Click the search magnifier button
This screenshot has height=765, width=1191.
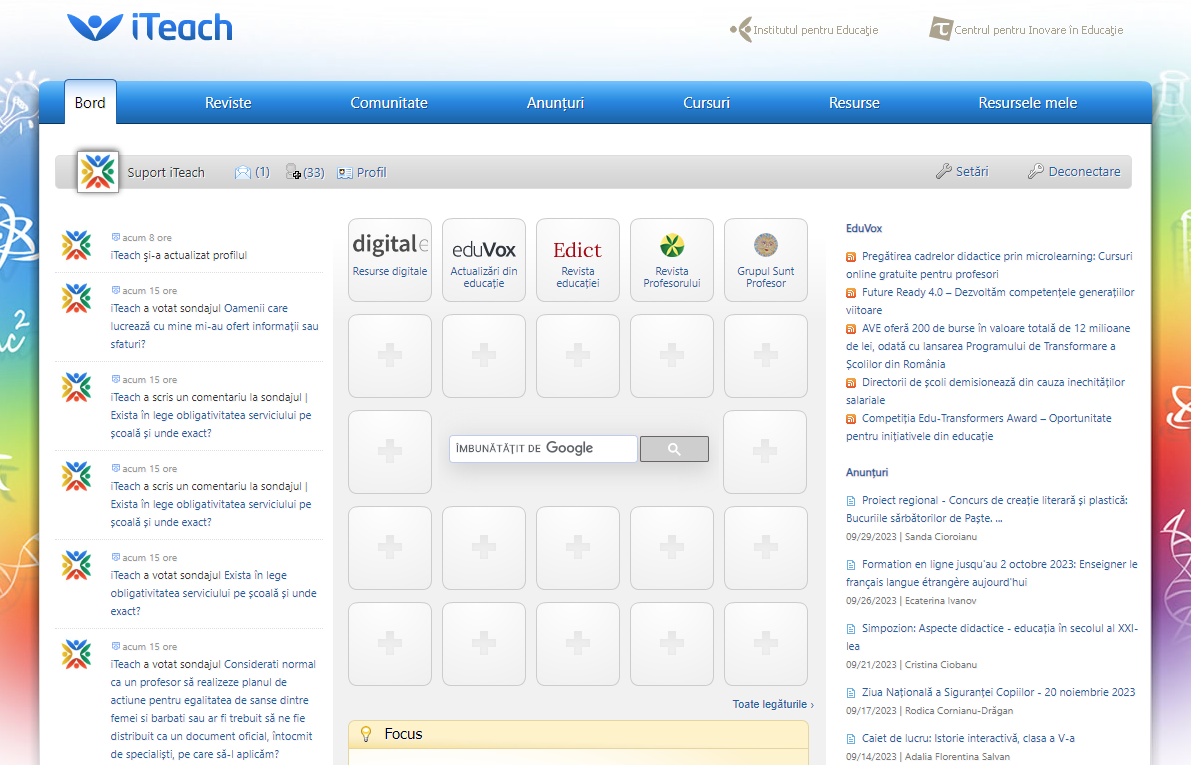tap(674, 449)
